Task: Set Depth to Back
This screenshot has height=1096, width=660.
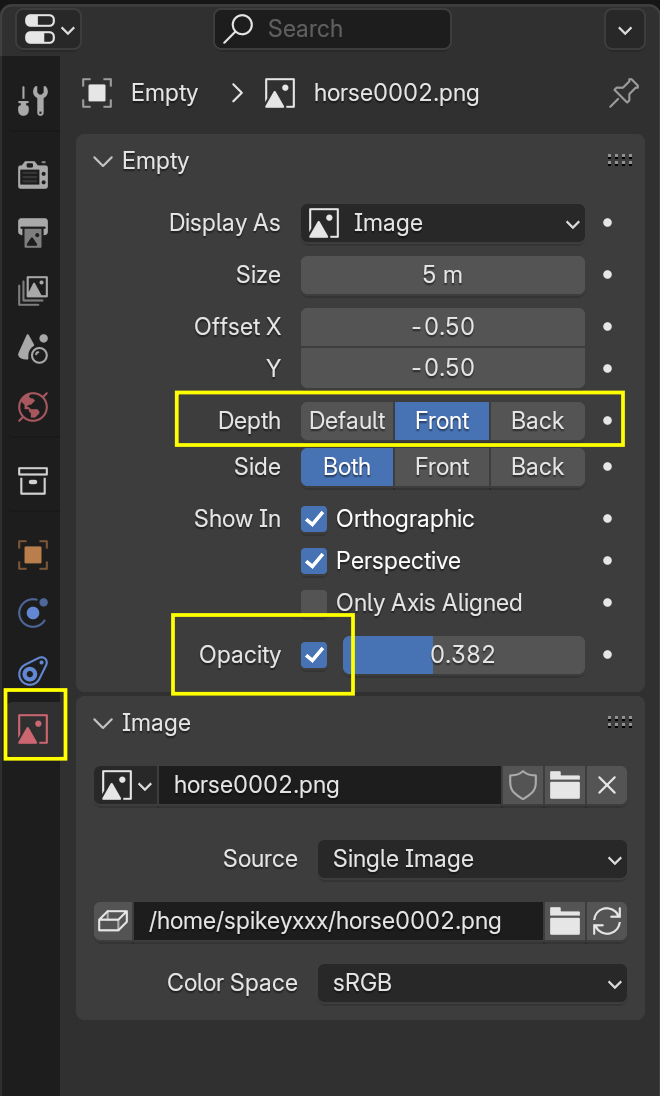Action: point(537,421)
